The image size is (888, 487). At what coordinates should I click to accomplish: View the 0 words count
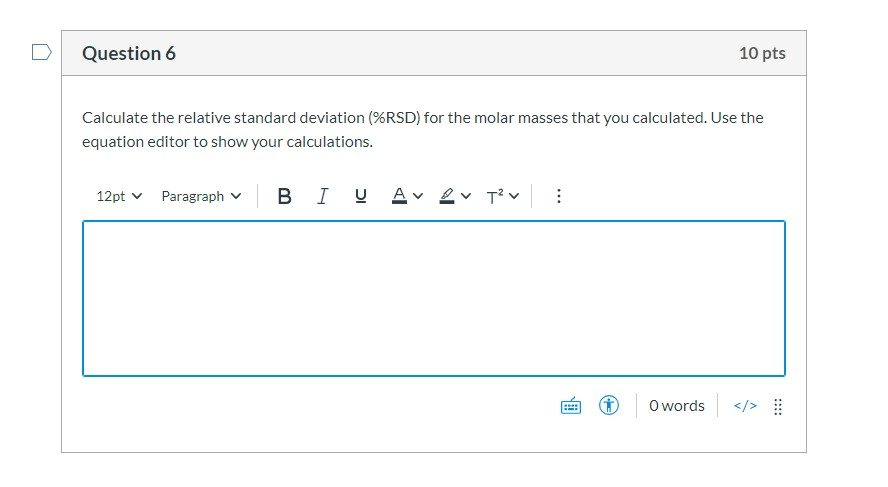(677, 405)
